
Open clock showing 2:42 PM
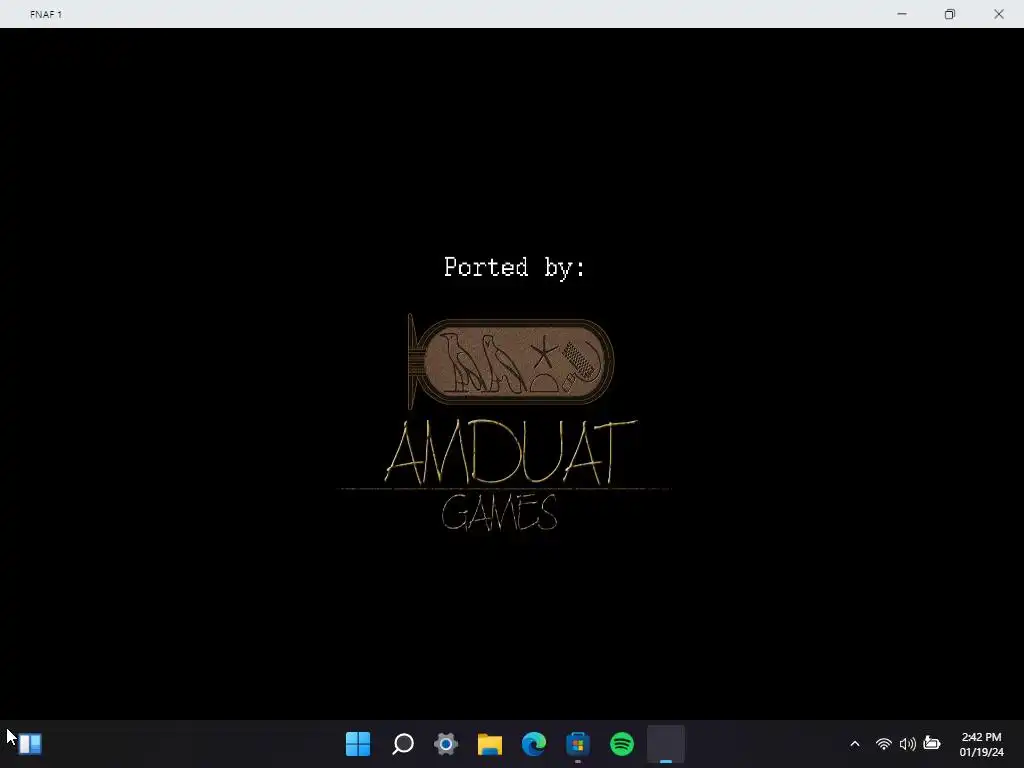[x=982, y=744]
